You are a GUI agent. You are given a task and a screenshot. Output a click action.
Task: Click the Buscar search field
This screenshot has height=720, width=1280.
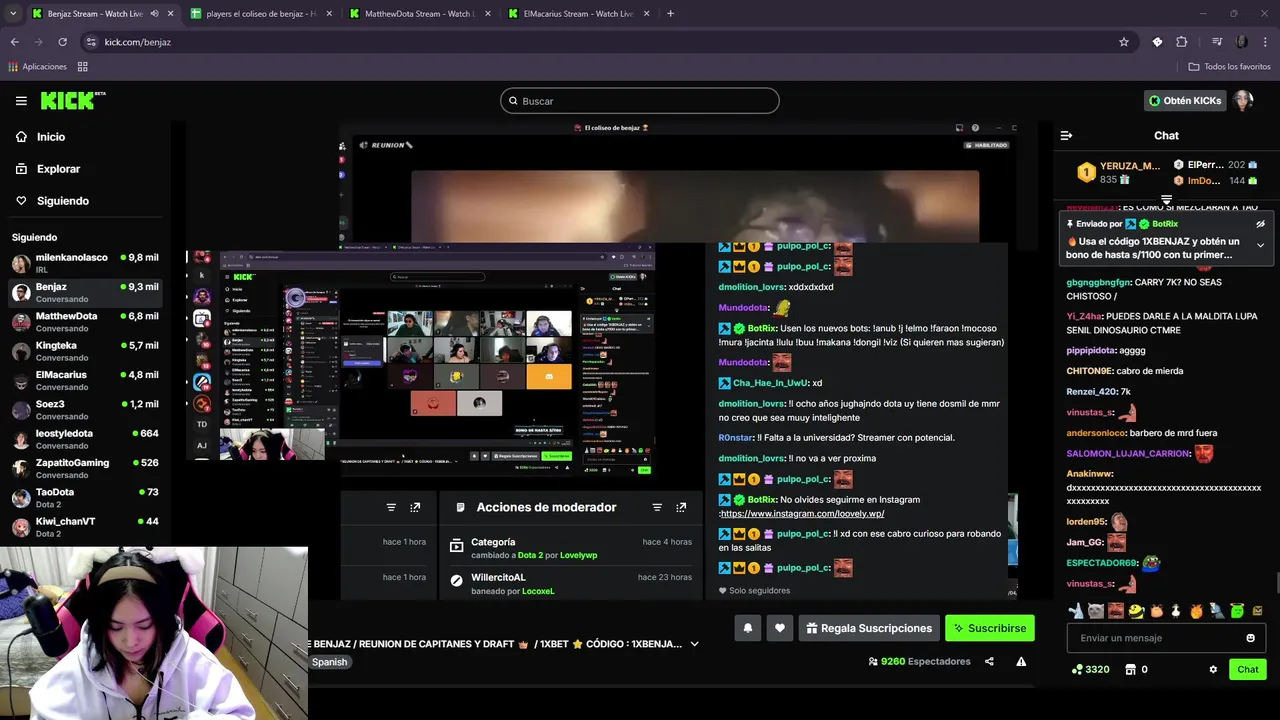(640, 101)
